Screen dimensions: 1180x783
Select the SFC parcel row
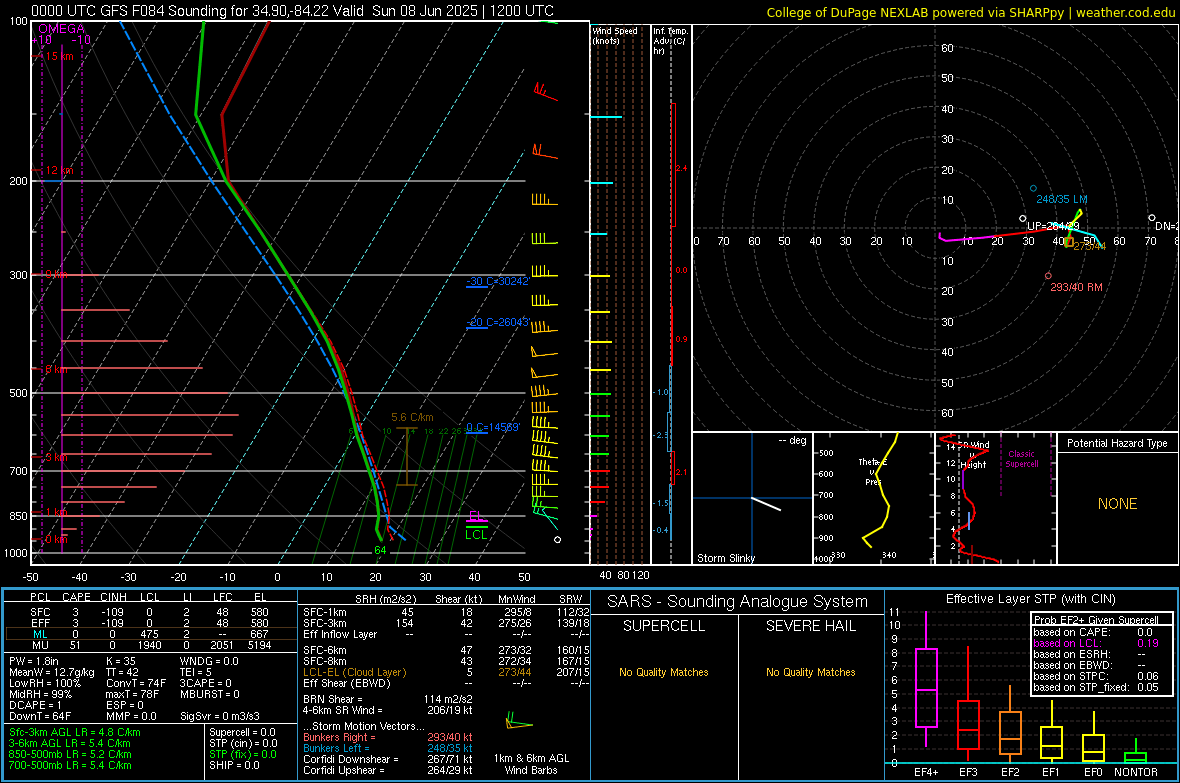[149, 612]
